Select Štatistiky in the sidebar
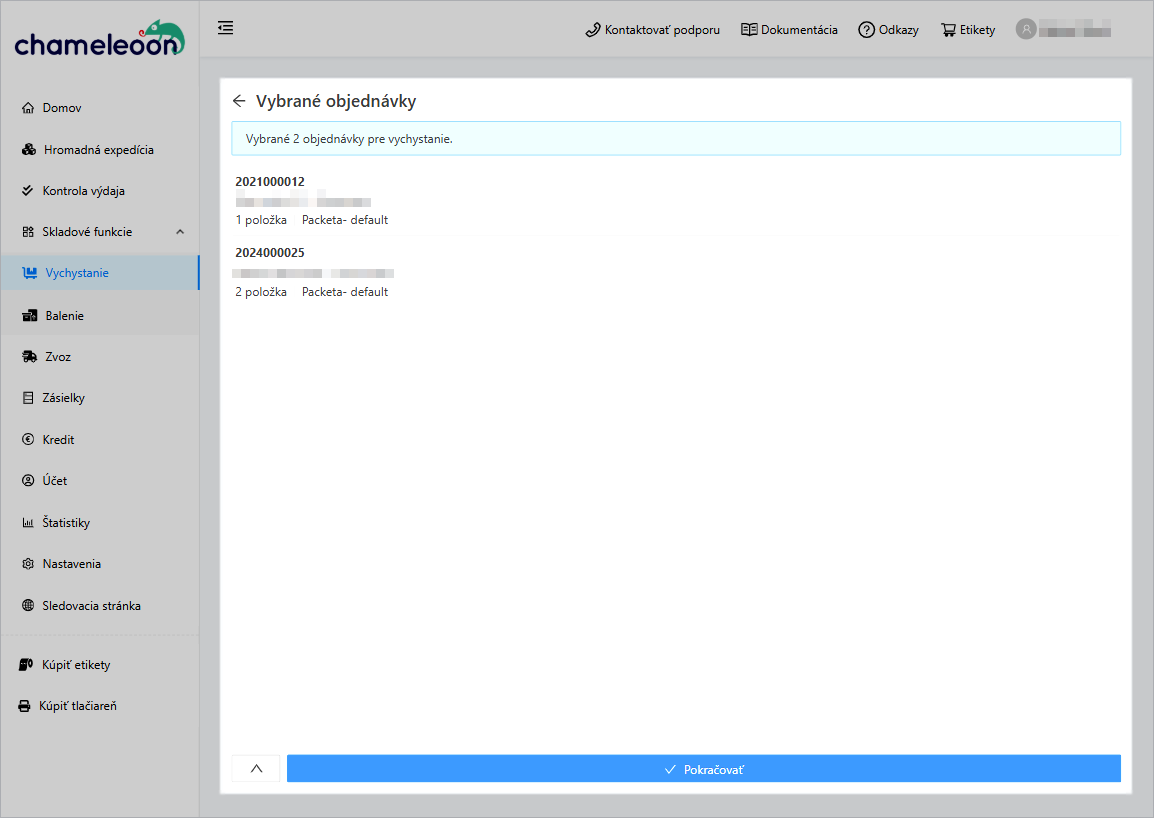 [66, 523]
